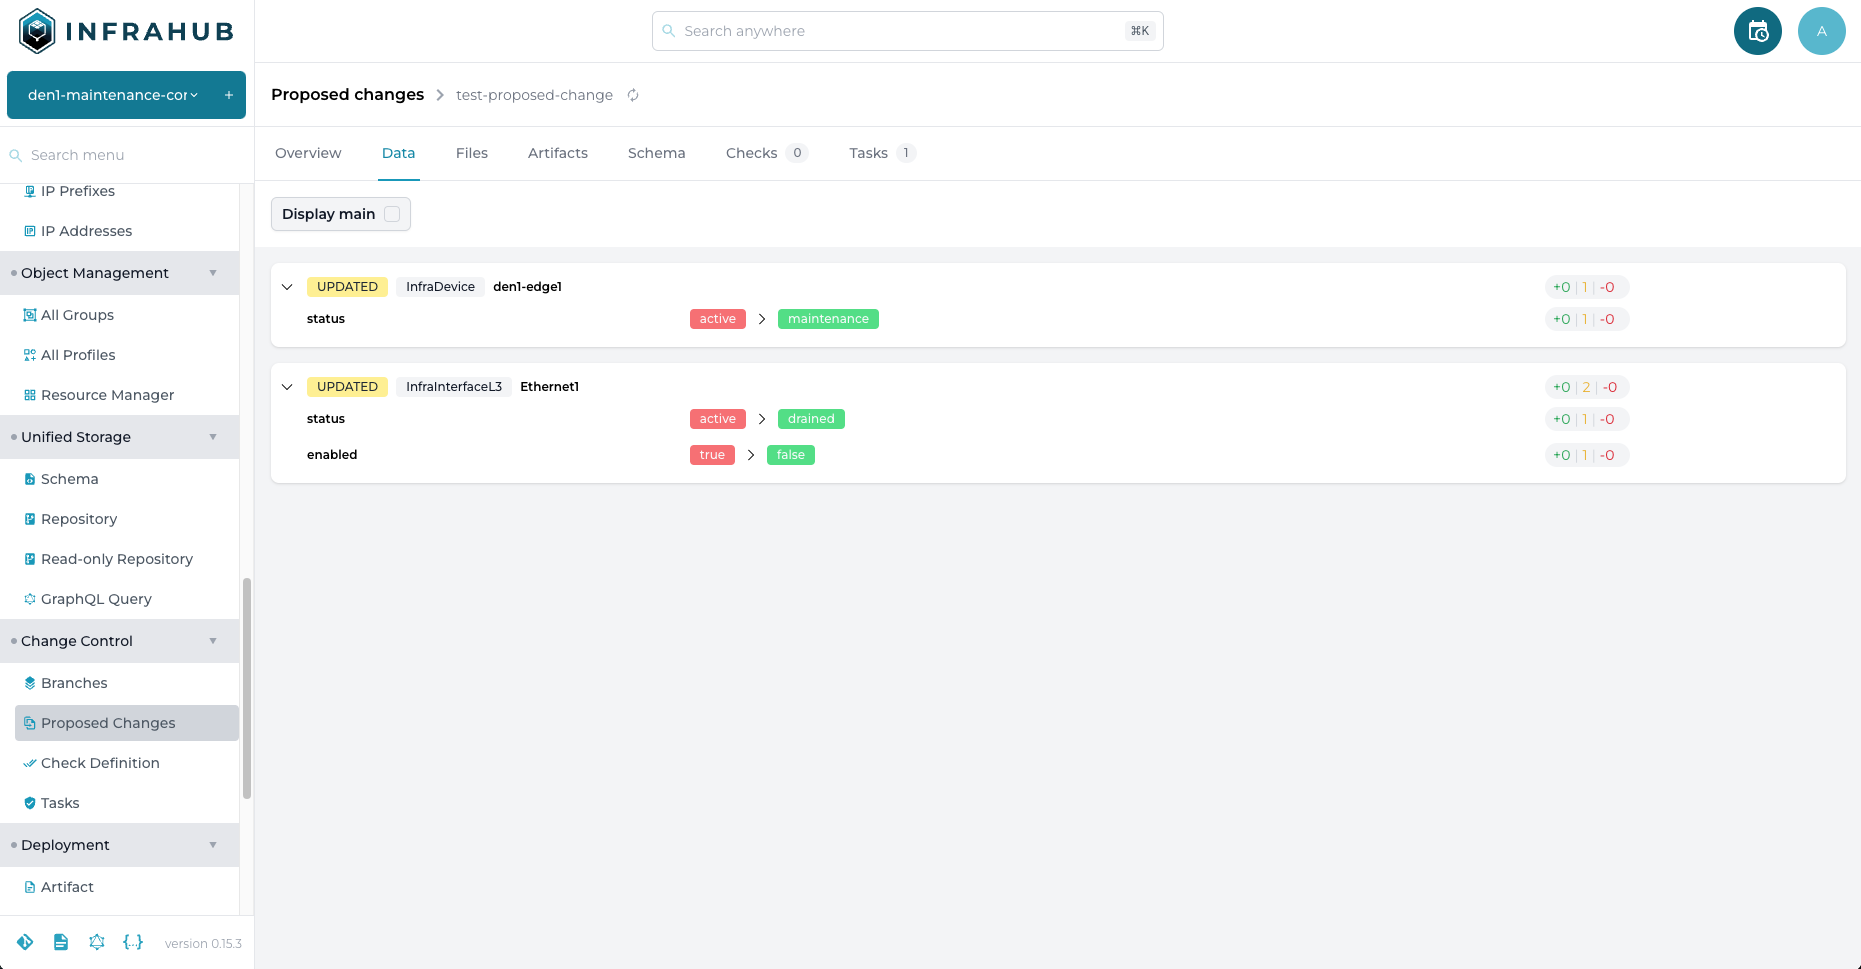
Task: Create a new branch with the plus icon
Action: coord(228,94)
